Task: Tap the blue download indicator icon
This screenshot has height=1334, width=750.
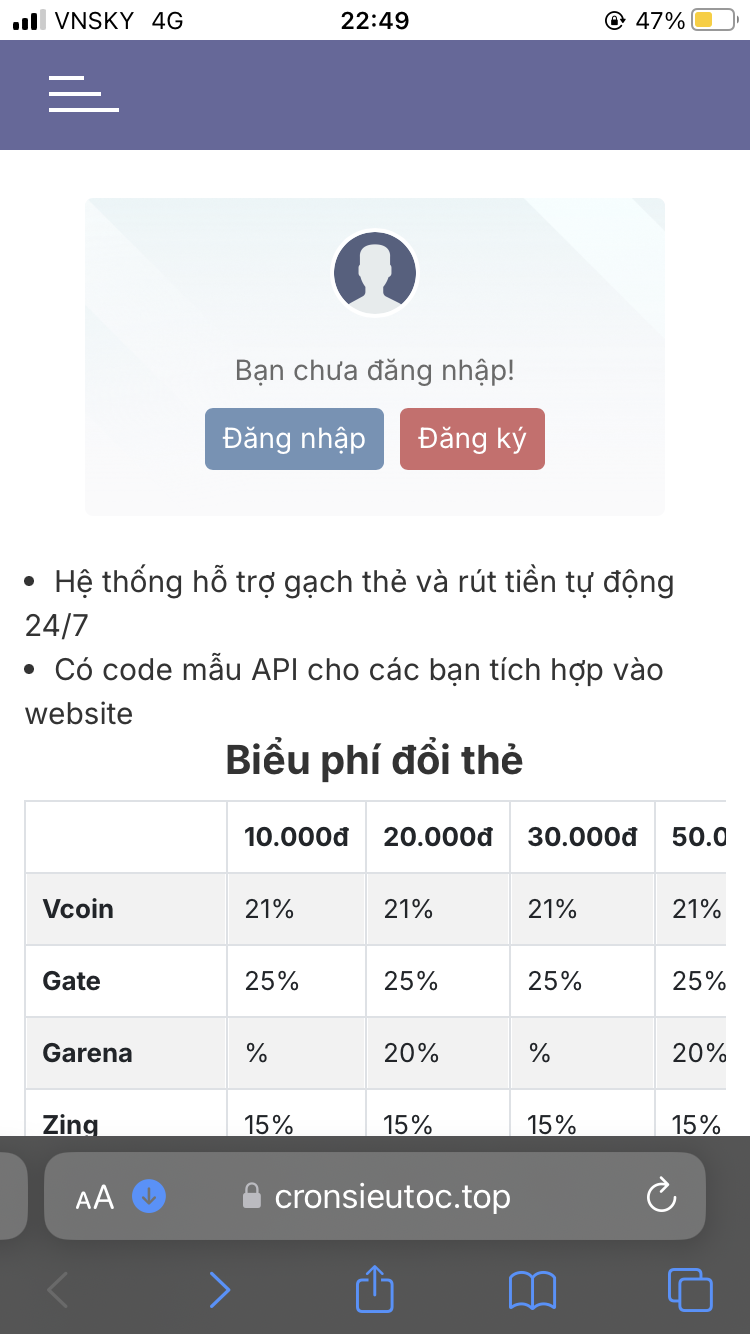Action: 149,1196
